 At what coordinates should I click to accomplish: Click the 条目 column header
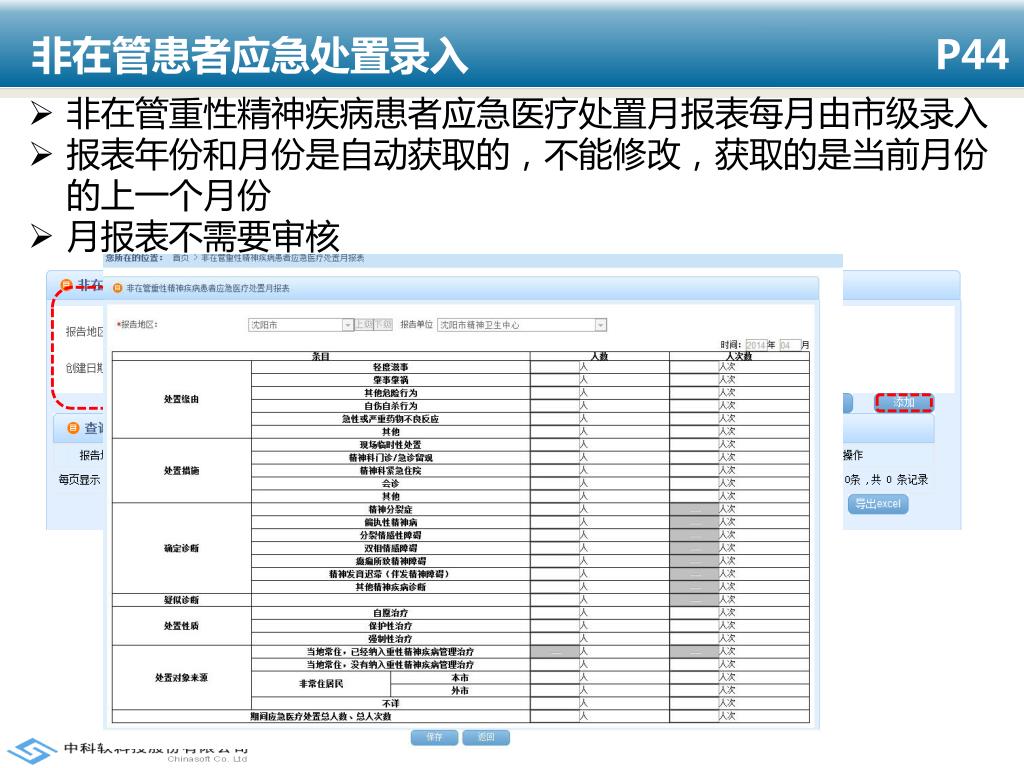pyautogui.click(x=321, y=357)
